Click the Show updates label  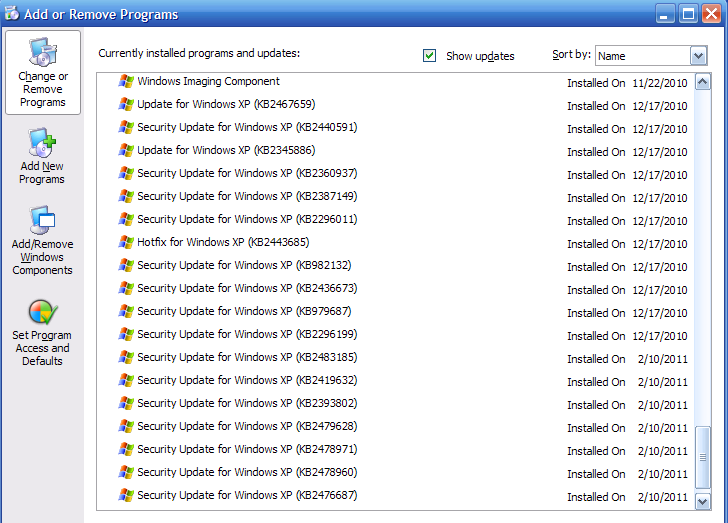[480, 56]
